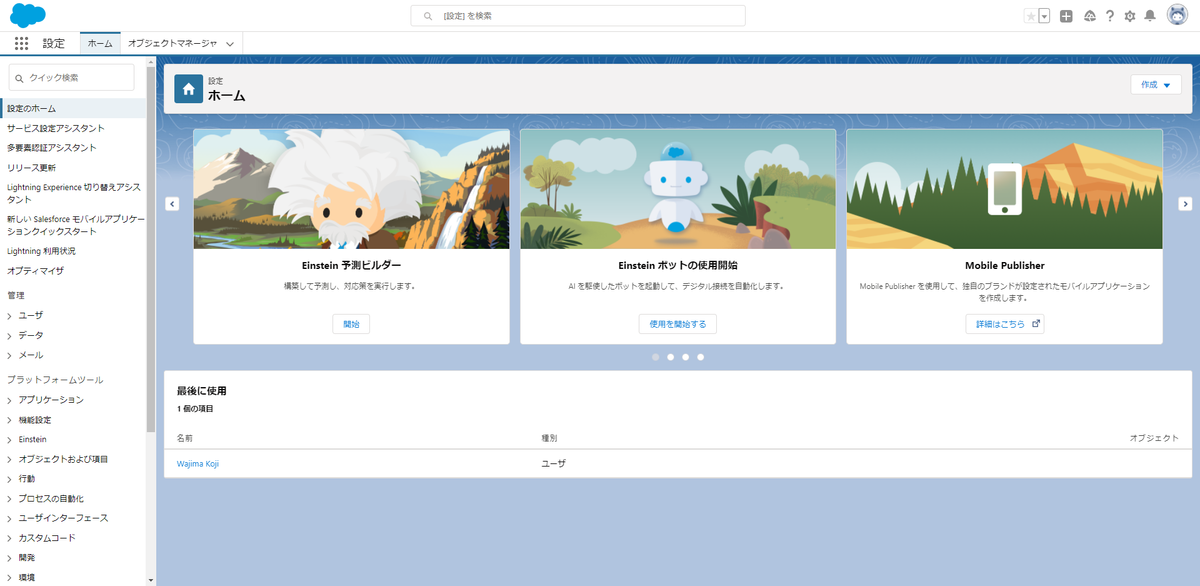Open the App Launcher grid icon
The width and height of the screenshot is (1200, 586).
(22, 44)
